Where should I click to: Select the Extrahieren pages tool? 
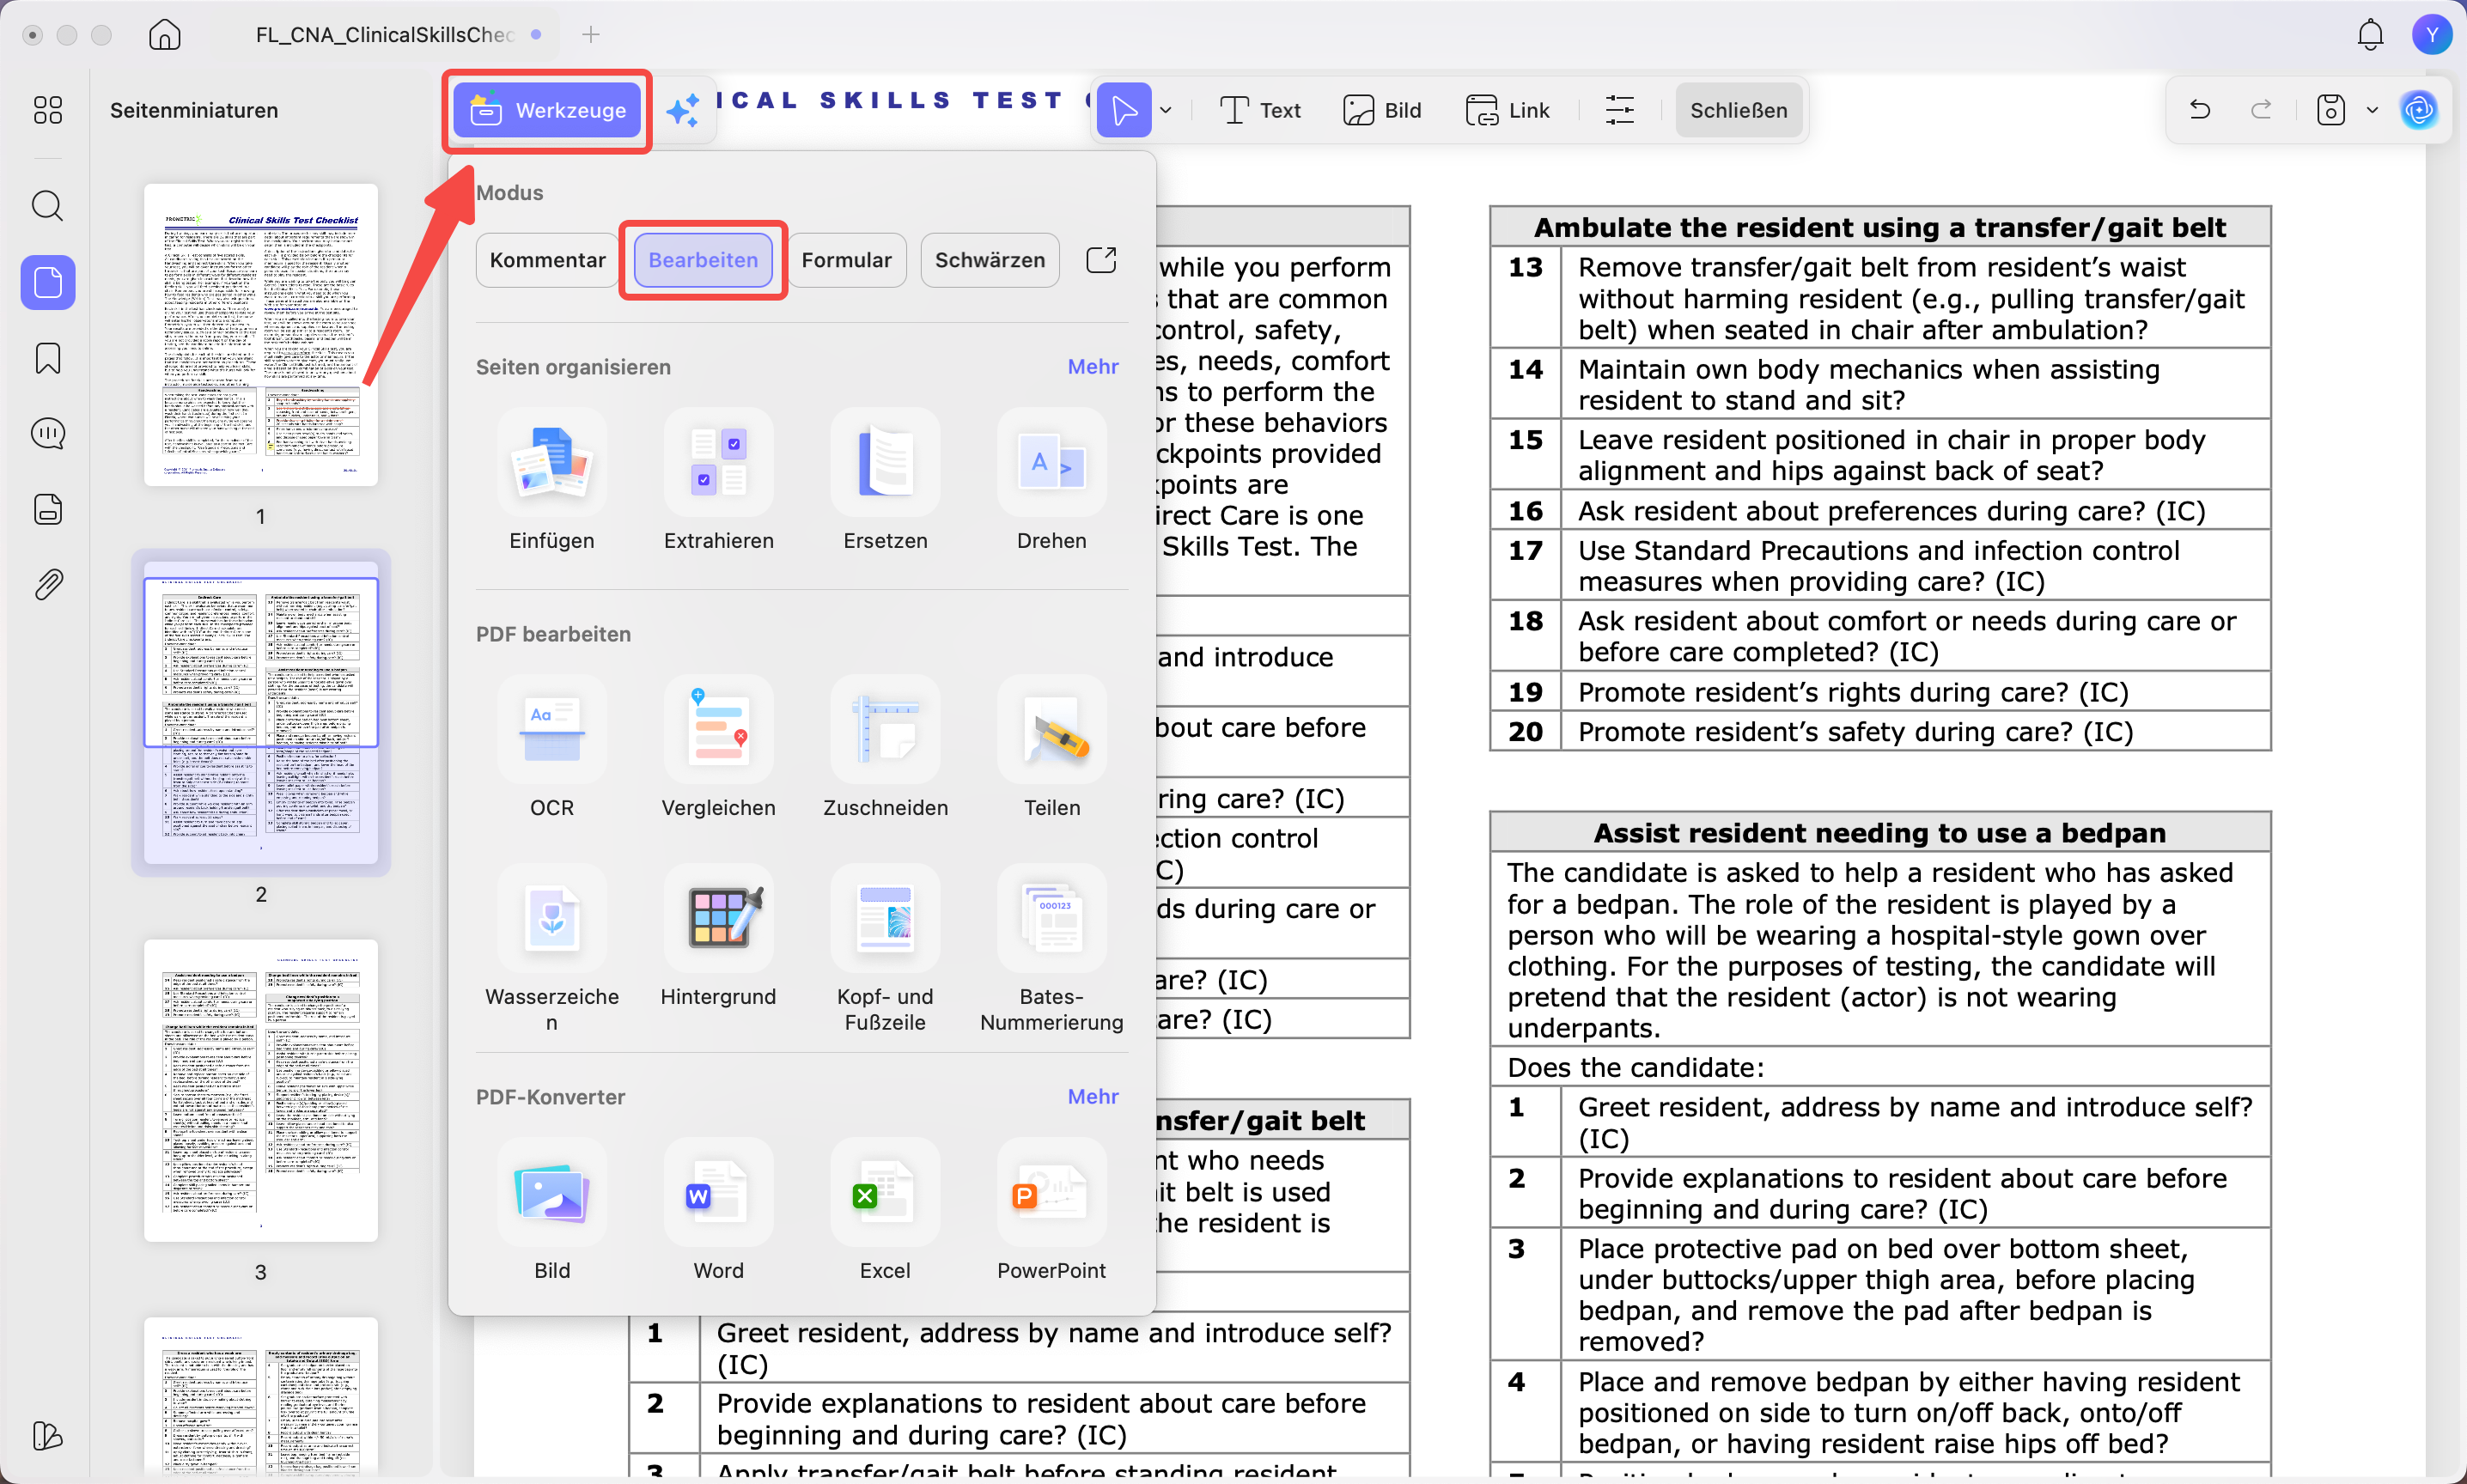click(718, 481)
